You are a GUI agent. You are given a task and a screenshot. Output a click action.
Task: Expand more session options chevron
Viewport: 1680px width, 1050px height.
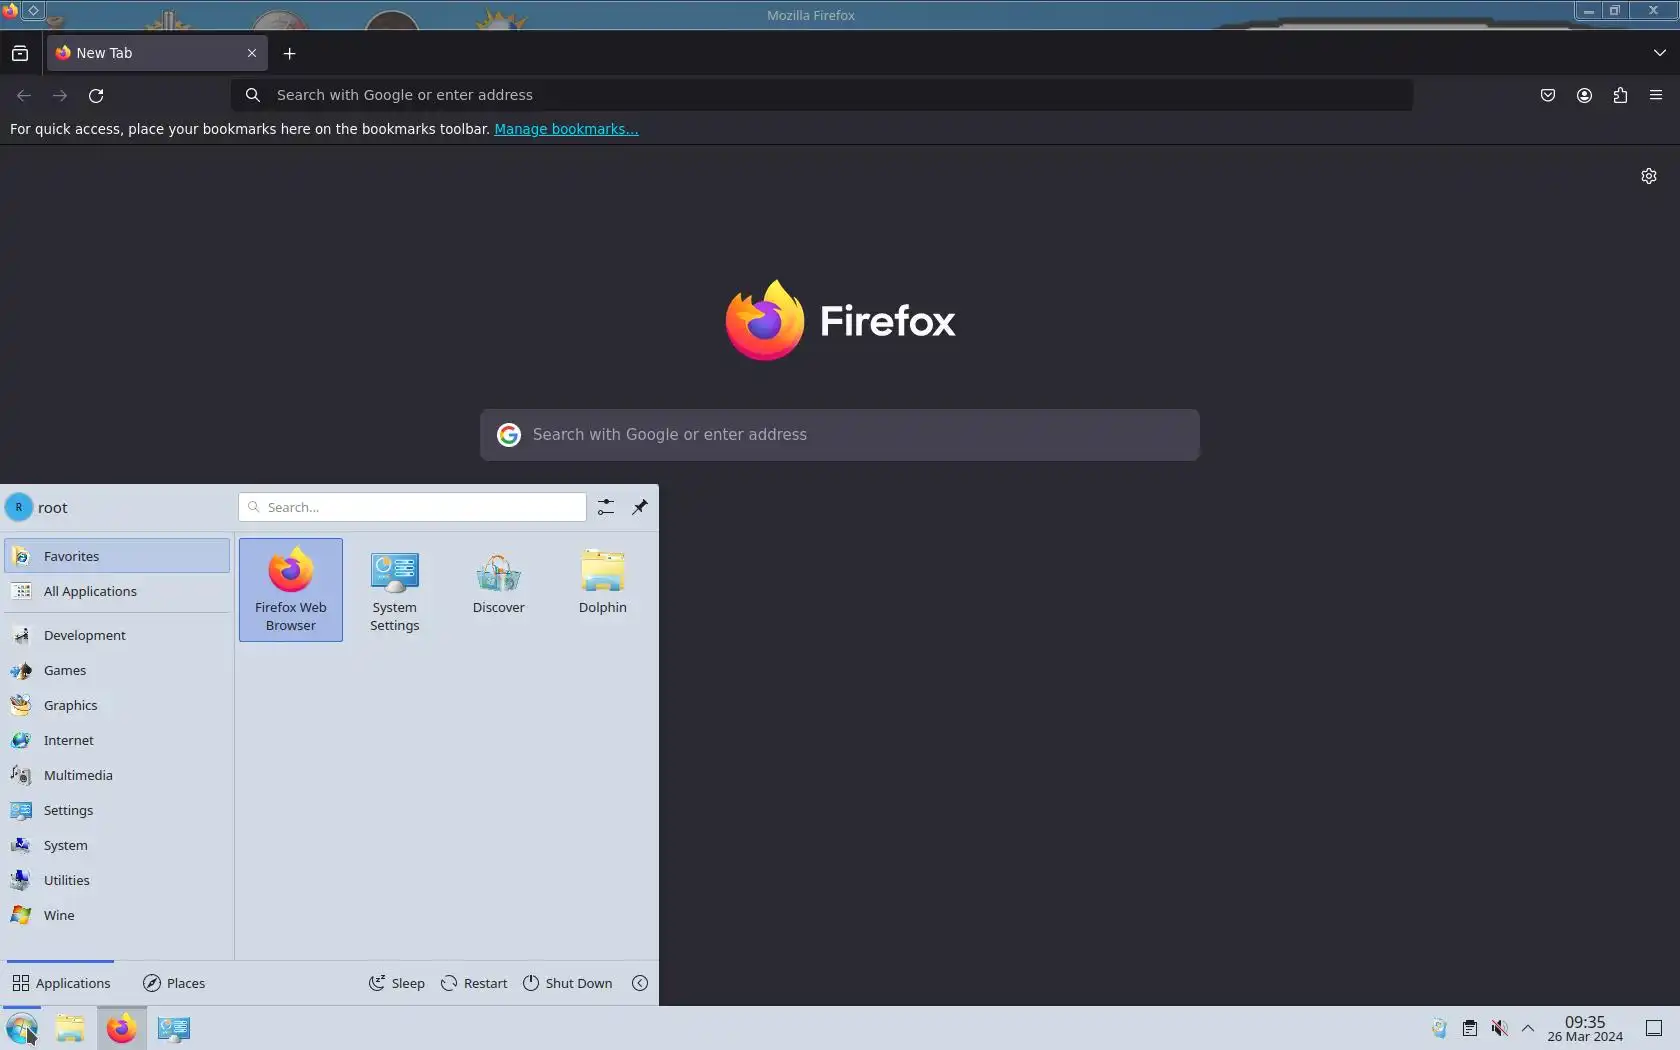coord(640,983)
